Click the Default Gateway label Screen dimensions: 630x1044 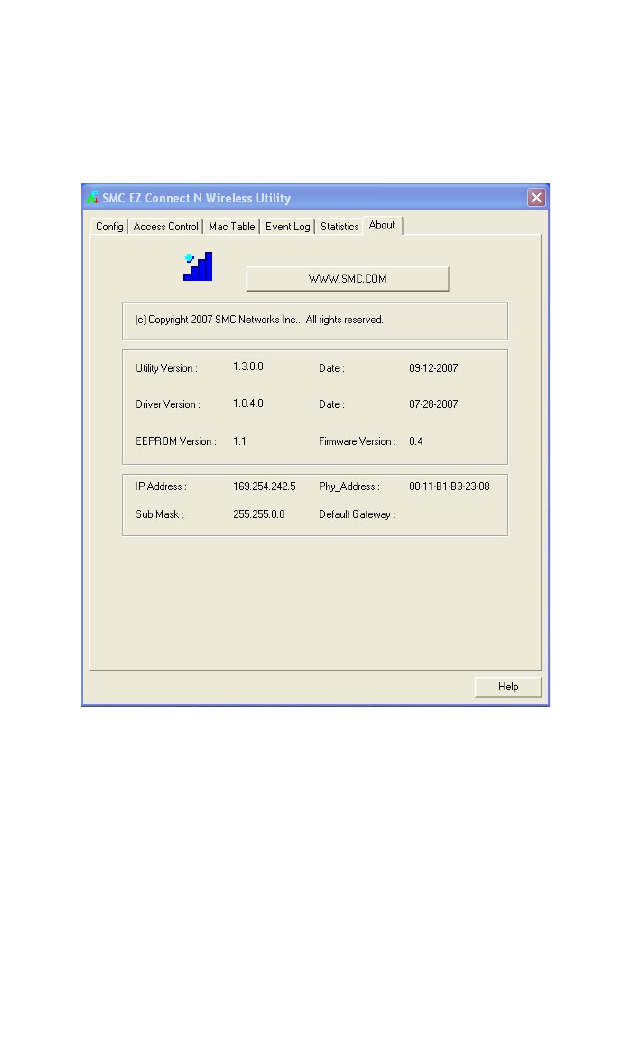click(357, 514)
